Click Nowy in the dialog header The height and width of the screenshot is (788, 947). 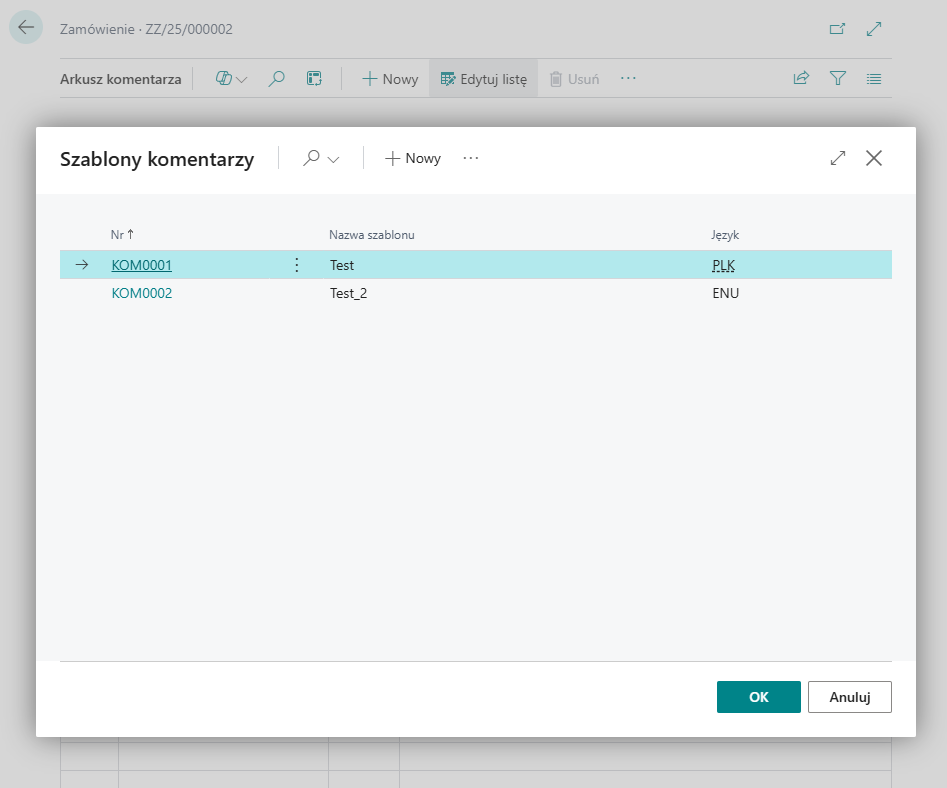413,158
